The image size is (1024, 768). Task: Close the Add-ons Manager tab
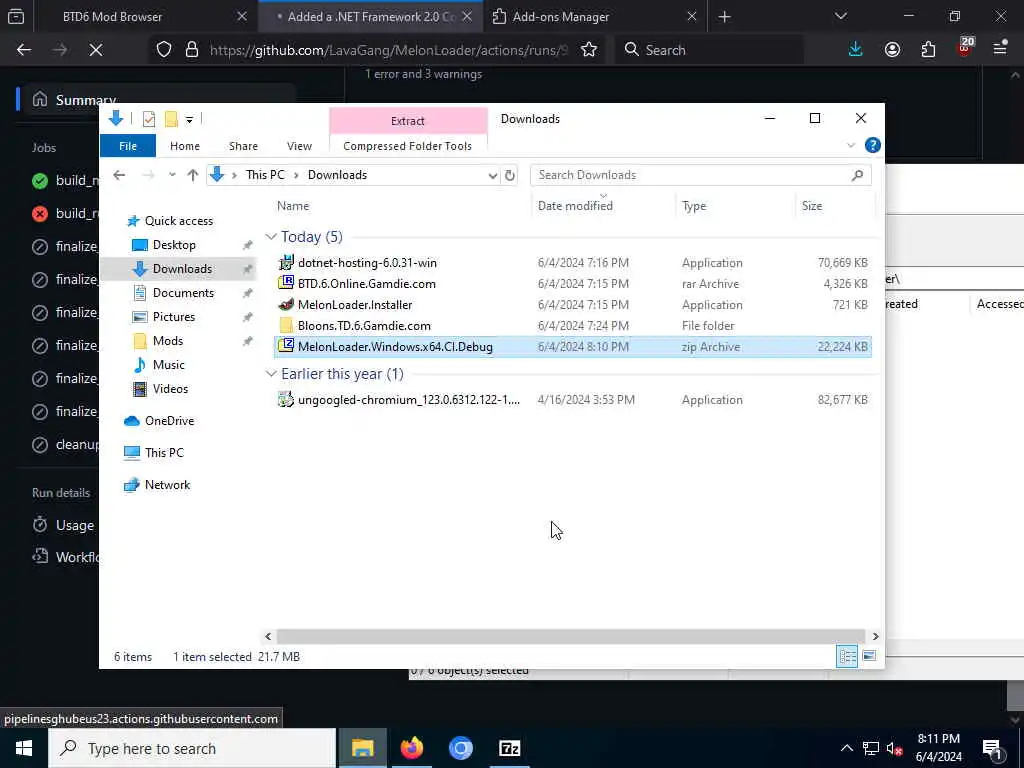coord(692,16)
